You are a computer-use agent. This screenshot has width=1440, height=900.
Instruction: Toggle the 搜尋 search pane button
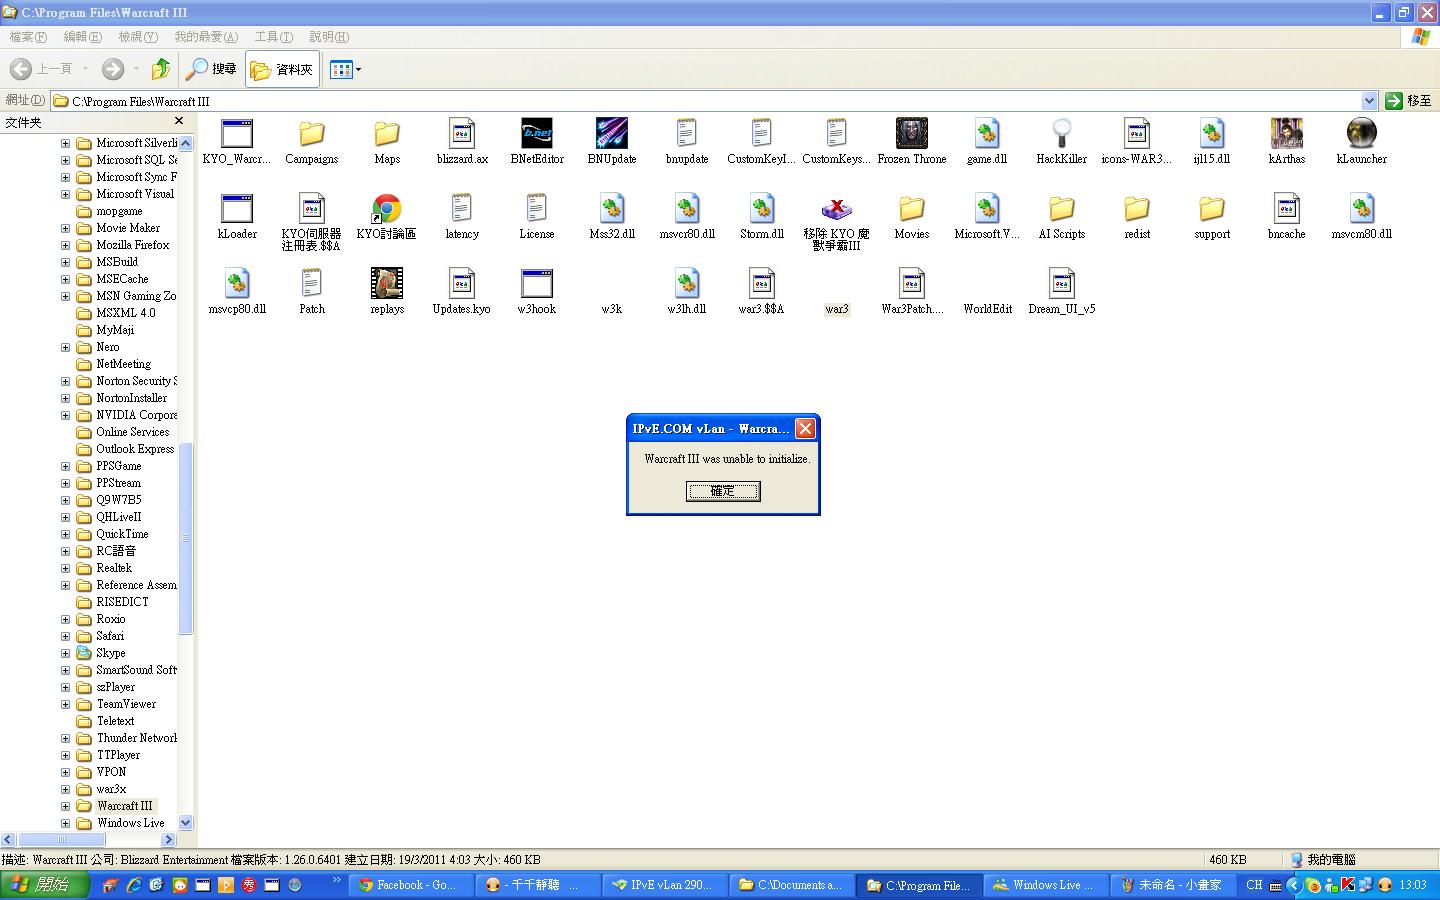click(x=211, y=69)
